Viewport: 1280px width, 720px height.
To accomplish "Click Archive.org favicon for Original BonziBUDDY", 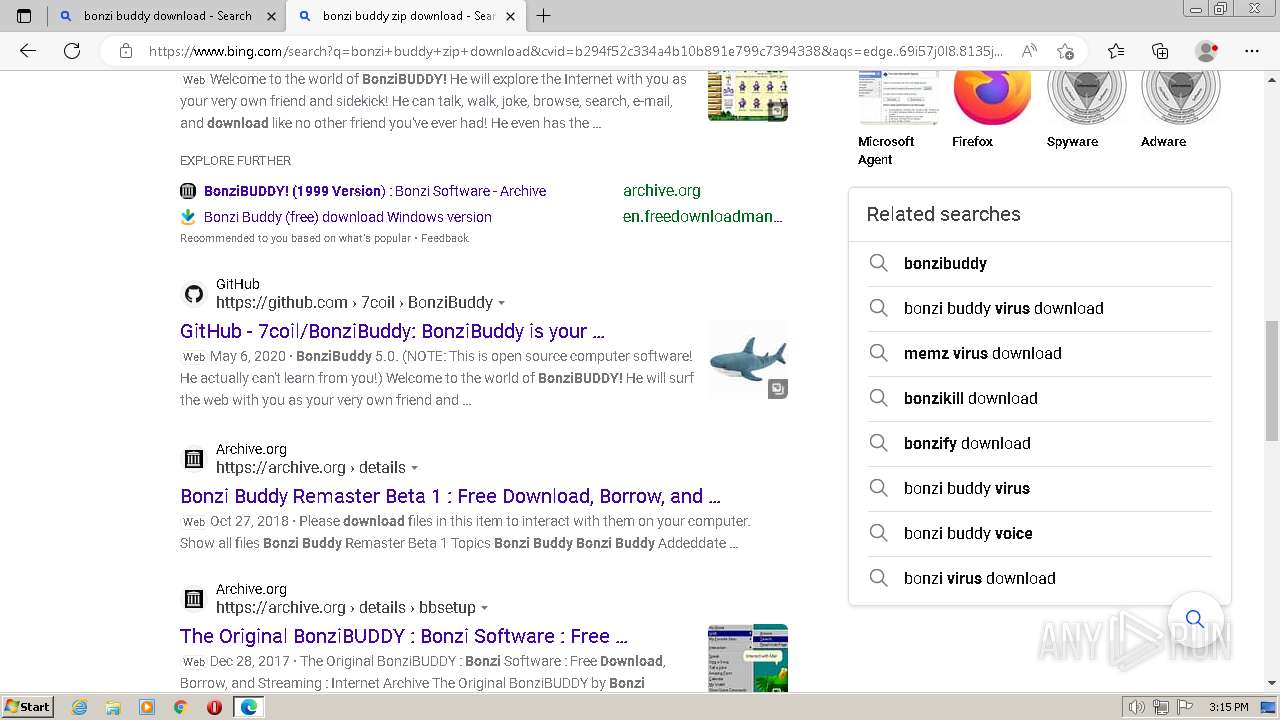I will coord(194,599).
